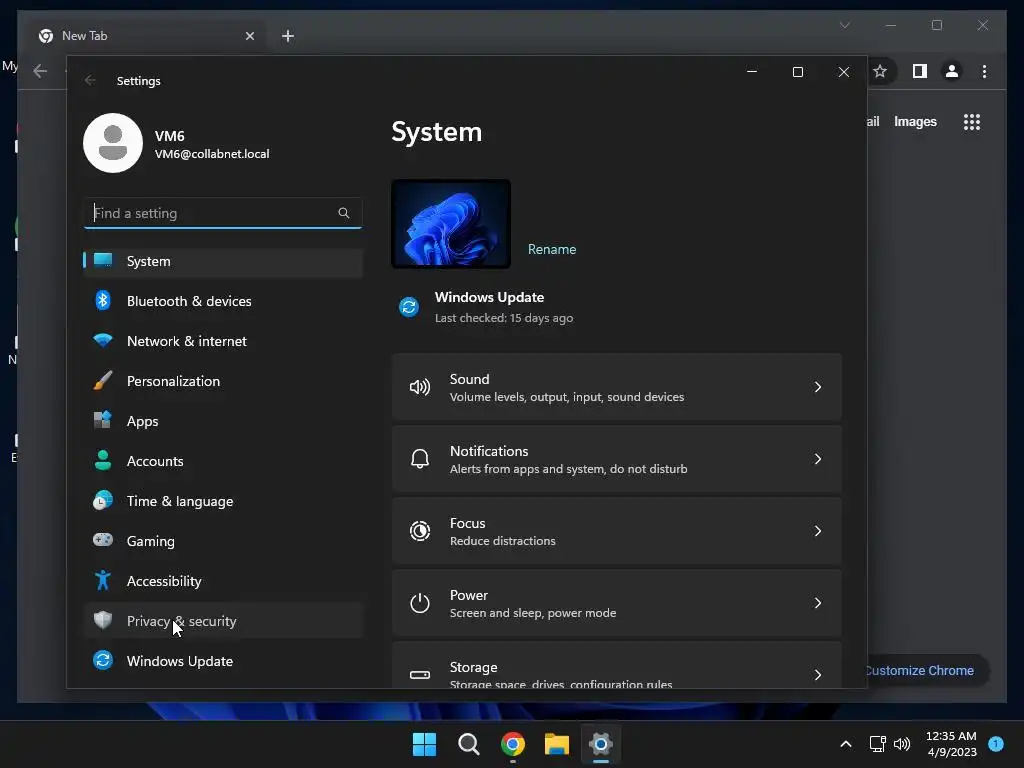
Task: Select Windows Update in sidebar
Action: coord(223,661)
